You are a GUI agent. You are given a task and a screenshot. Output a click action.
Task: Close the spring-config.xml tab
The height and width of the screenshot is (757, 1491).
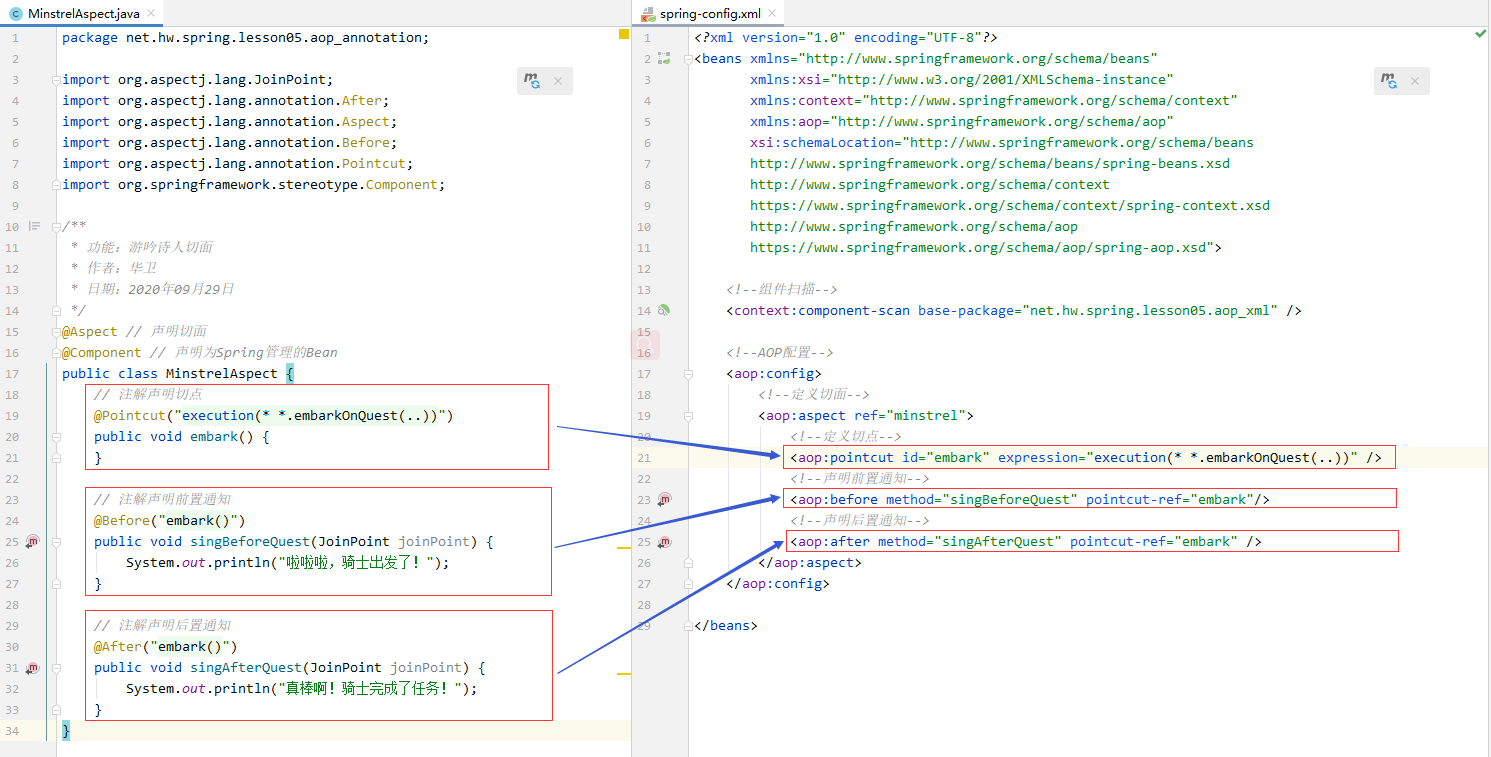770,14
